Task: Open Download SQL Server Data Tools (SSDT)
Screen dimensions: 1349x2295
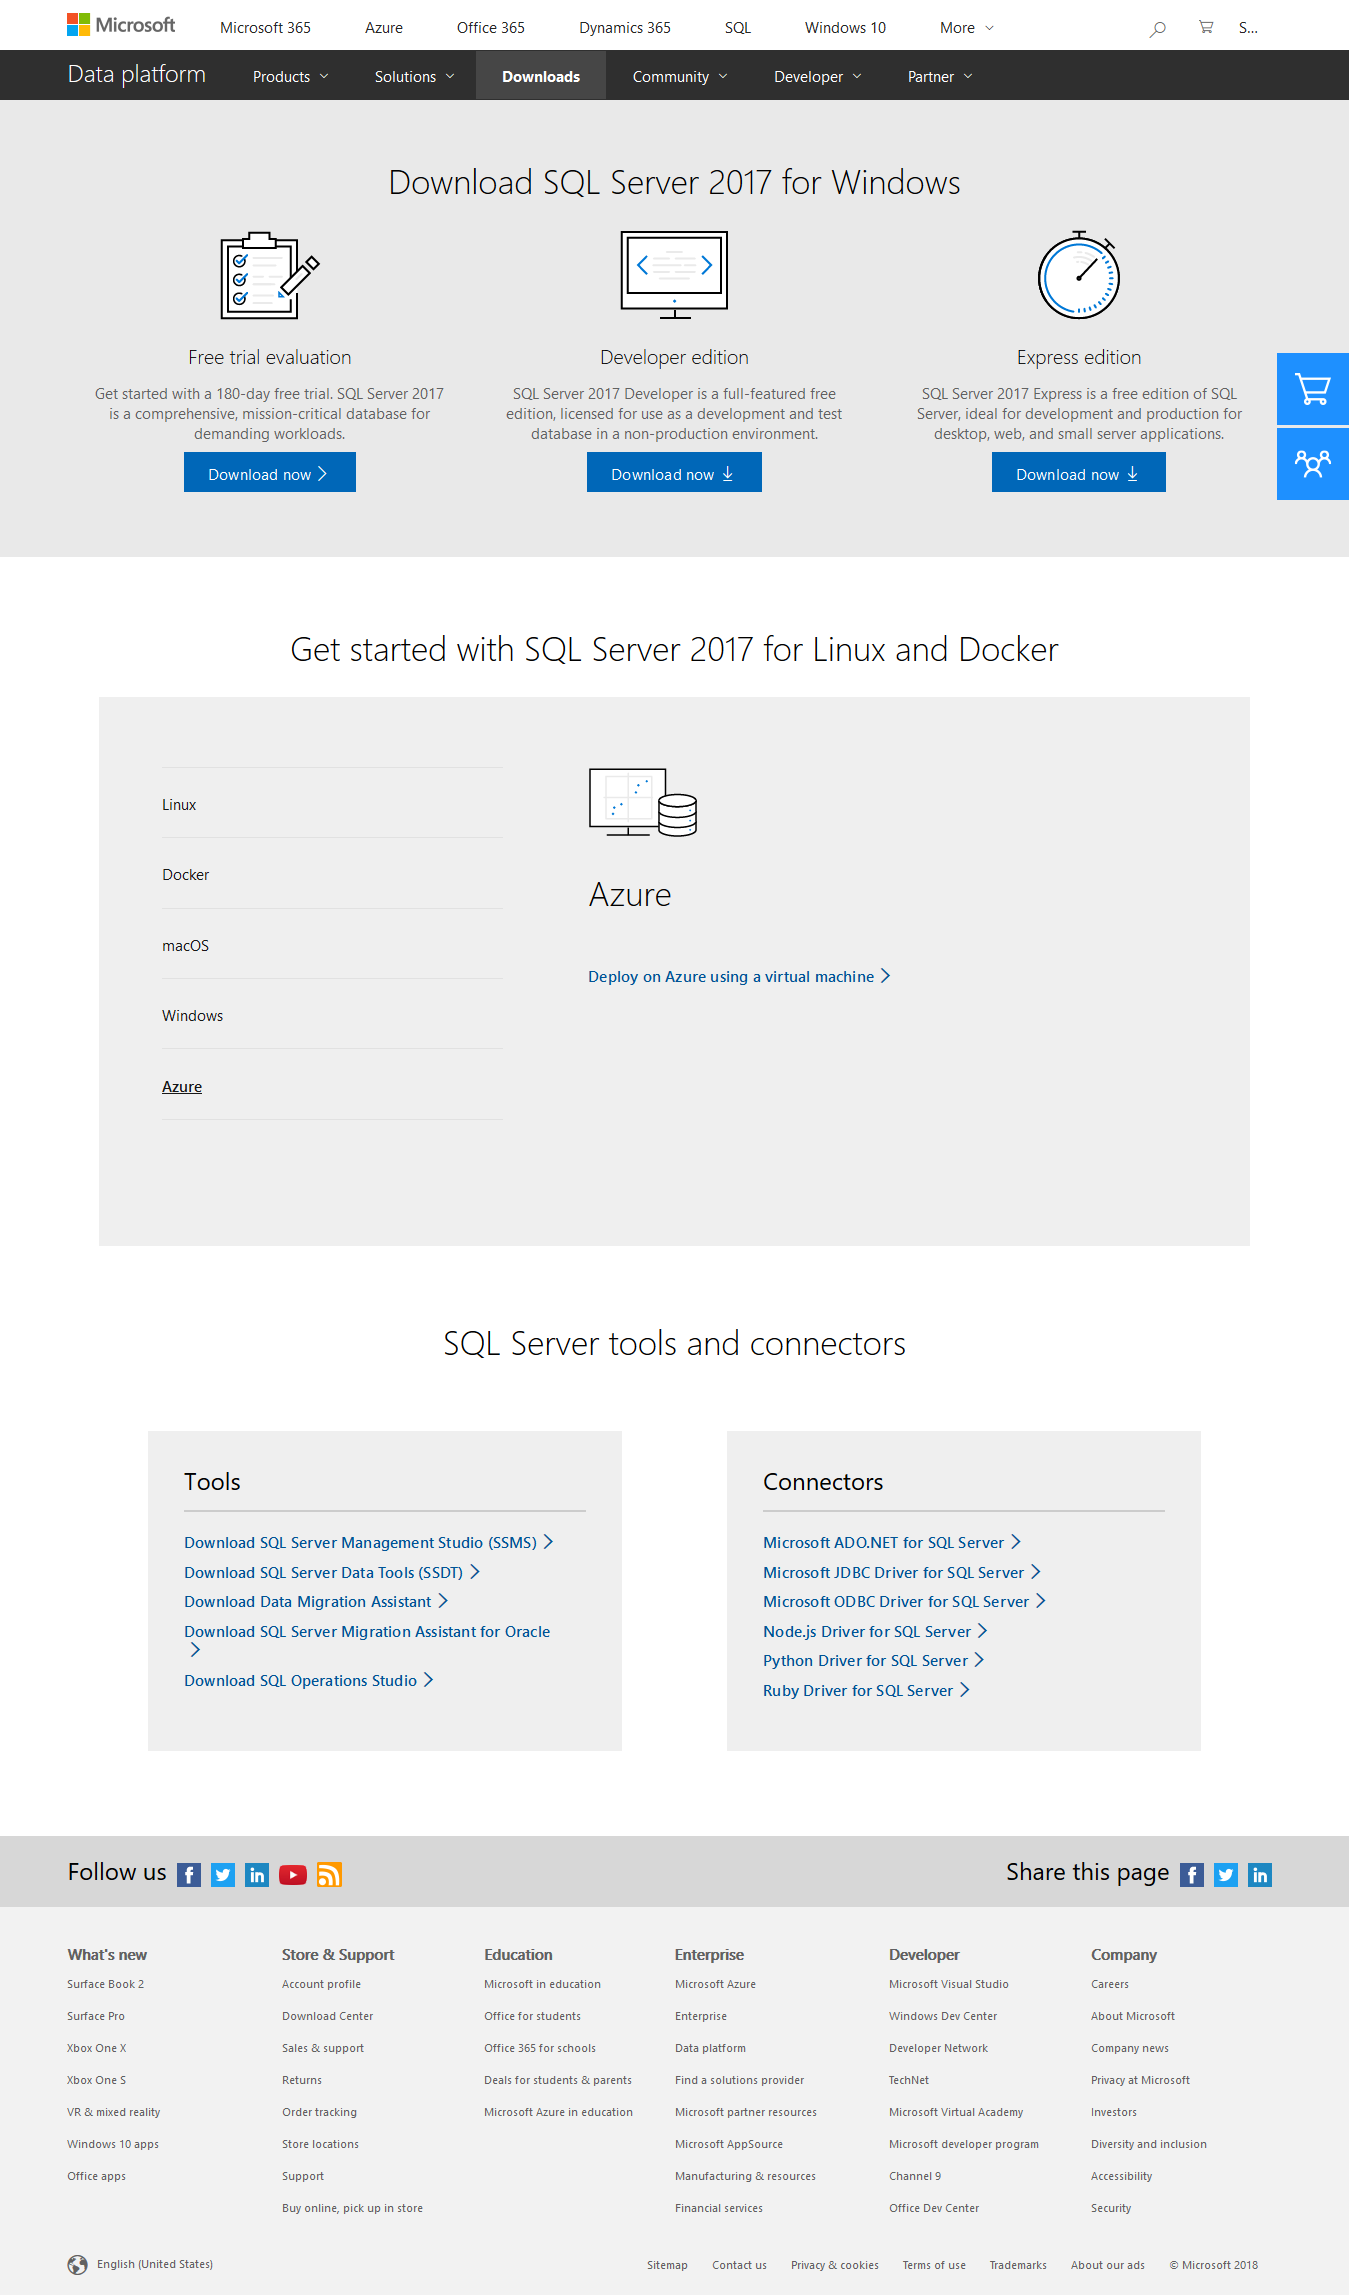Action: tap(332, 1573)
